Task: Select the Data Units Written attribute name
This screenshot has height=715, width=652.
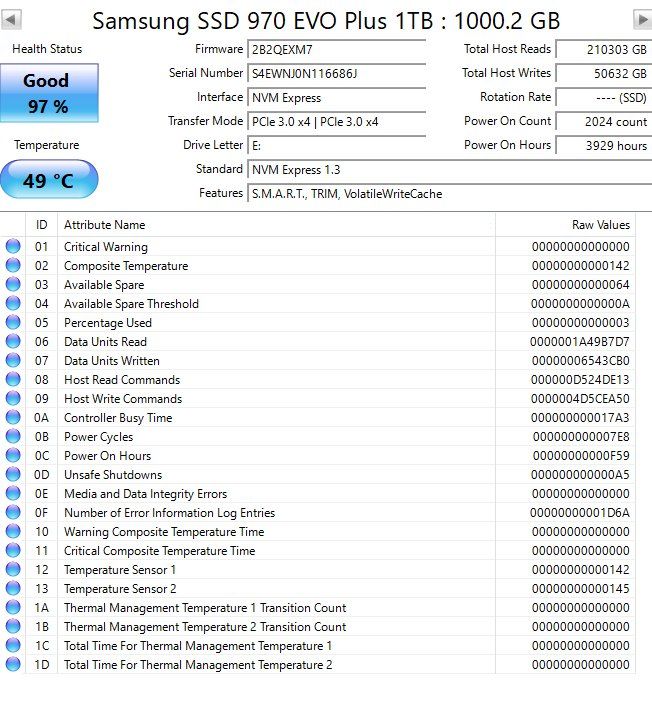Action: pos(112,361)
